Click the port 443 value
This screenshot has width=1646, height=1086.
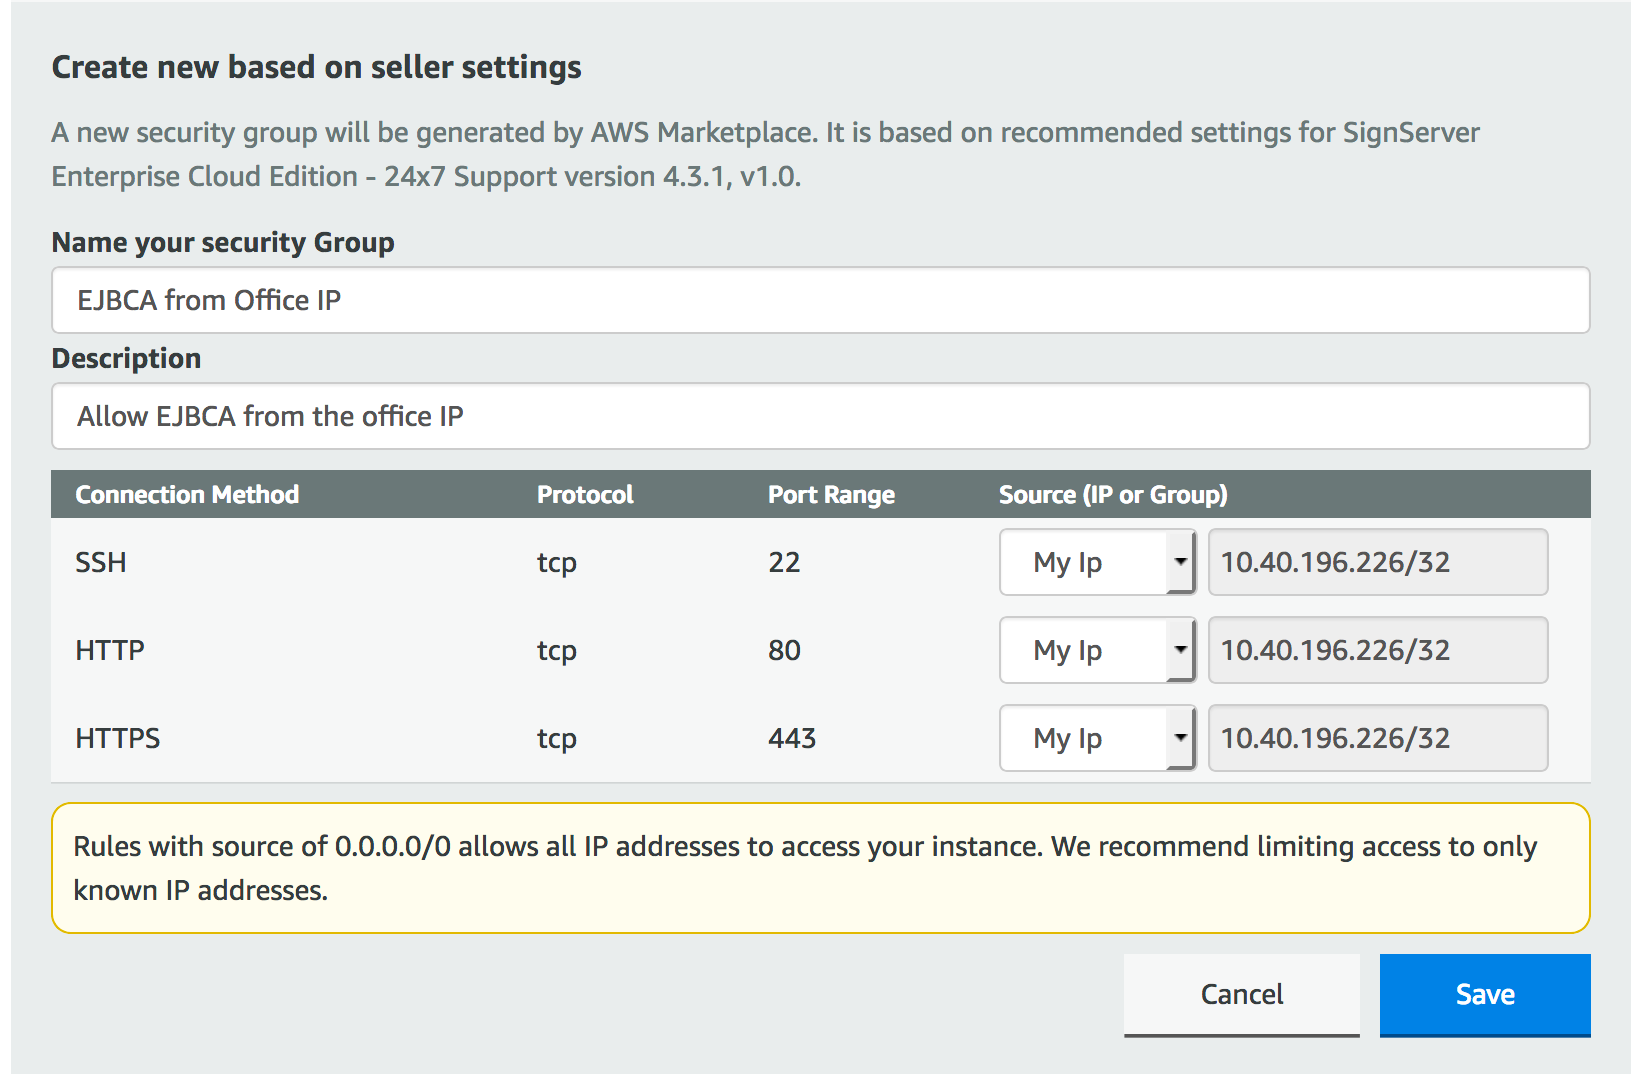pyautogui.click(x=792, y=738)
